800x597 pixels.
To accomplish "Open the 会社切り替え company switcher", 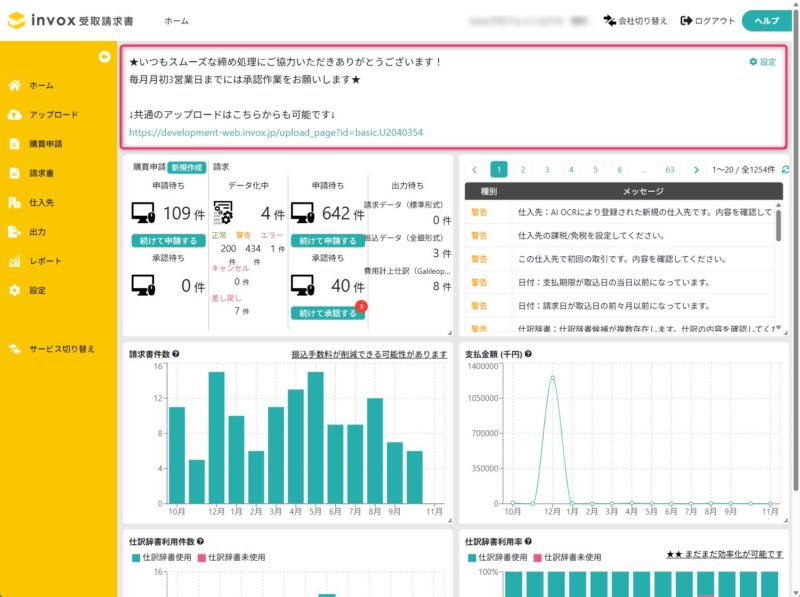I will pyautogui.click(x=635, y=21).
